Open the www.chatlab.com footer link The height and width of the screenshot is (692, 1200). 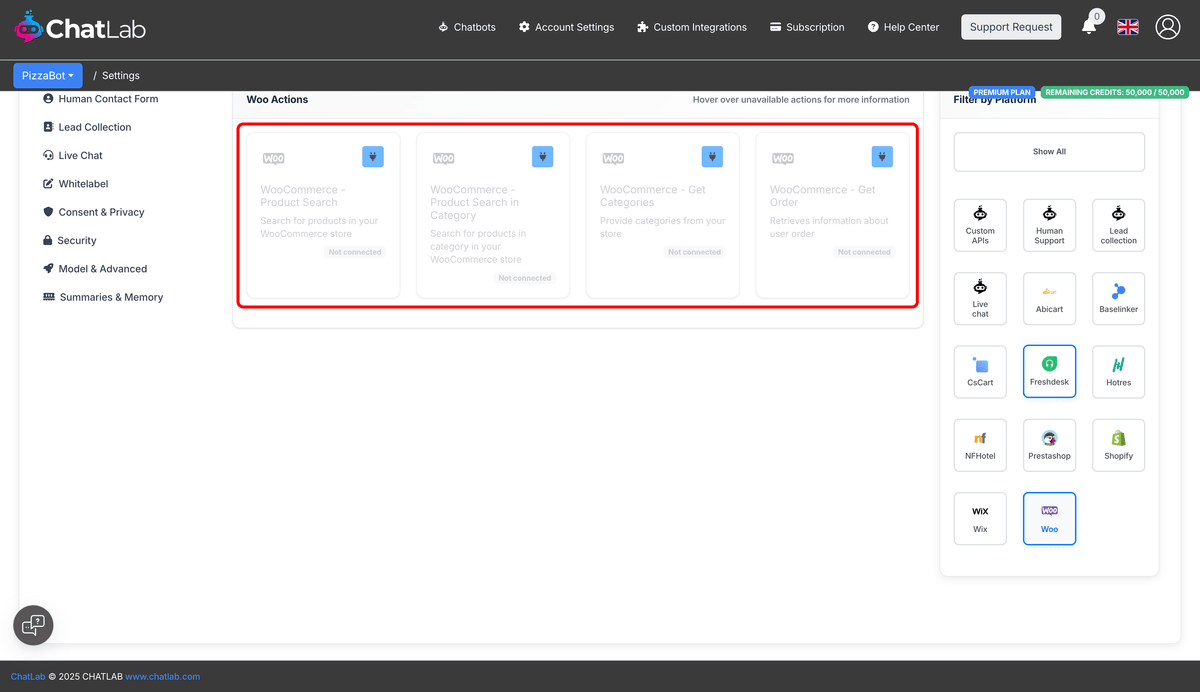click(163, 676)
